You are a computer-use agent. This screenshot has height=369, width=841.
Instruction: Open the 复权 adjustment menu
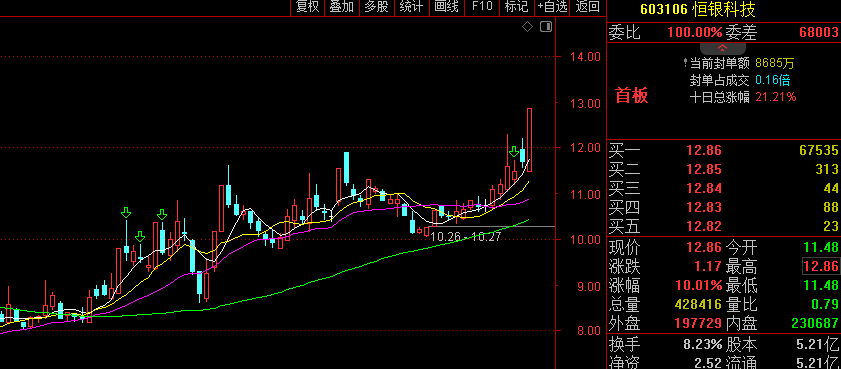tap(308, 7)
